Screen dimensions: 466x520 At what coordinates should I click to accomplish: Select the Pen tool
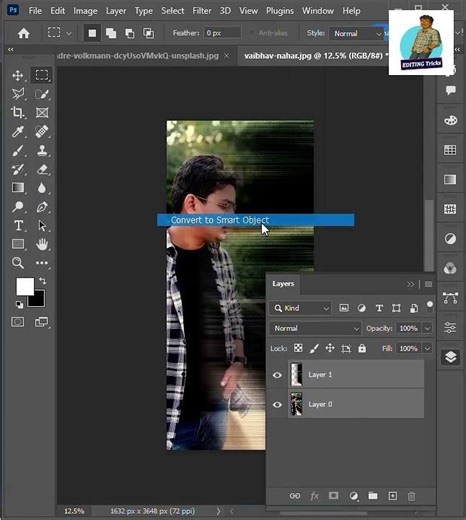[42, 207]
